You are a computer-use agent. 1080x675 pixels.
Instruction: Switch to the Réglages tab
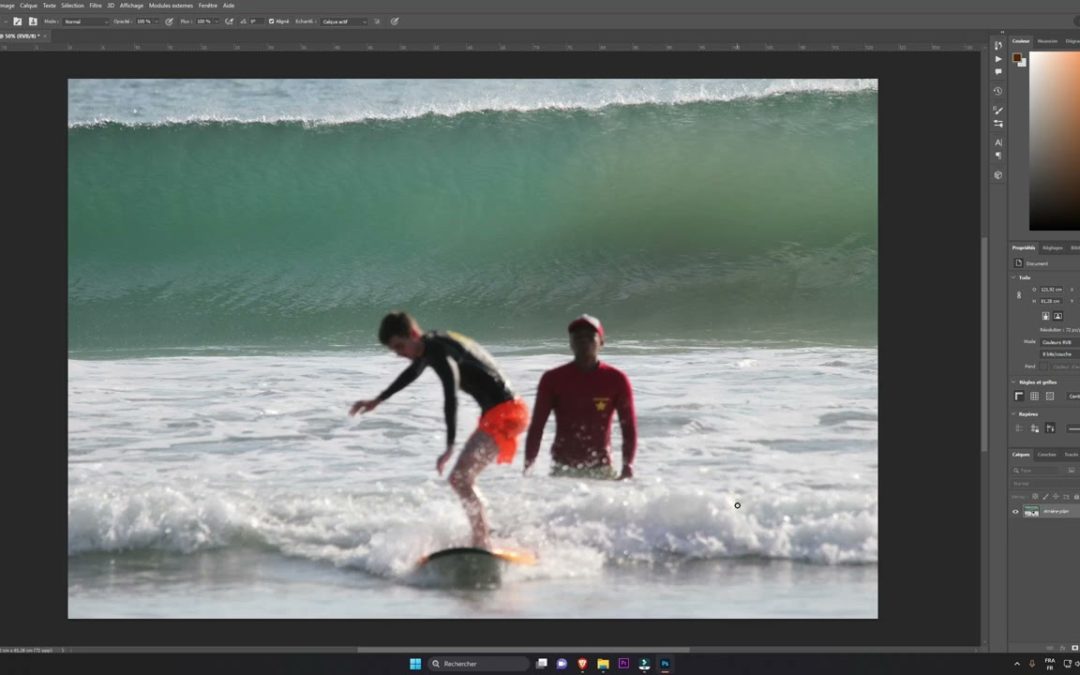point(1052,248)
